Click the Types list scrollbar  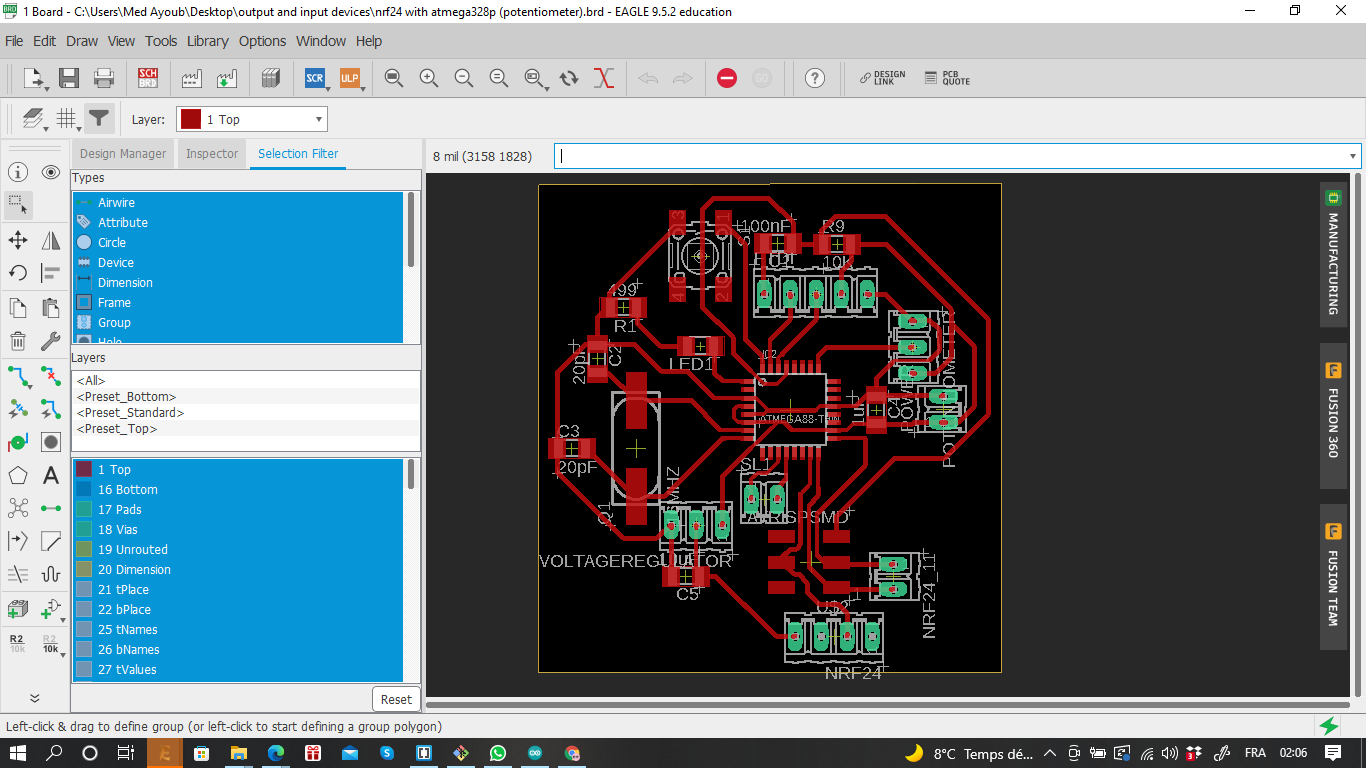[x=411, y=229]
